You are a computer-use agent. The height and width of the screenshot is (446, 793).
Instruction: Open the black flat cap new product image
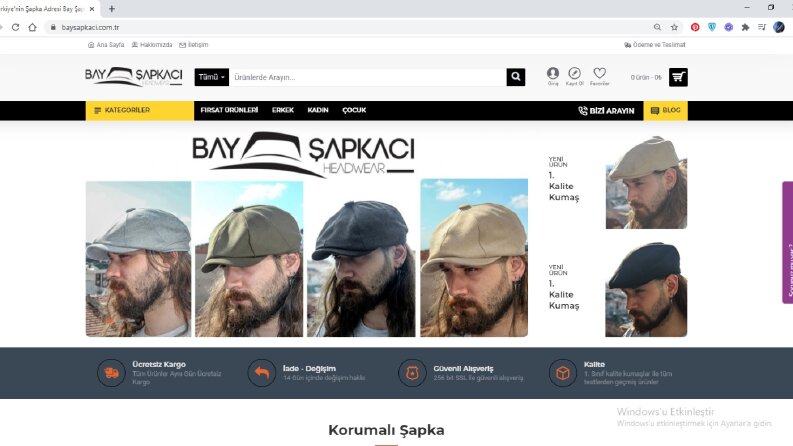click(x=646, y=290)
